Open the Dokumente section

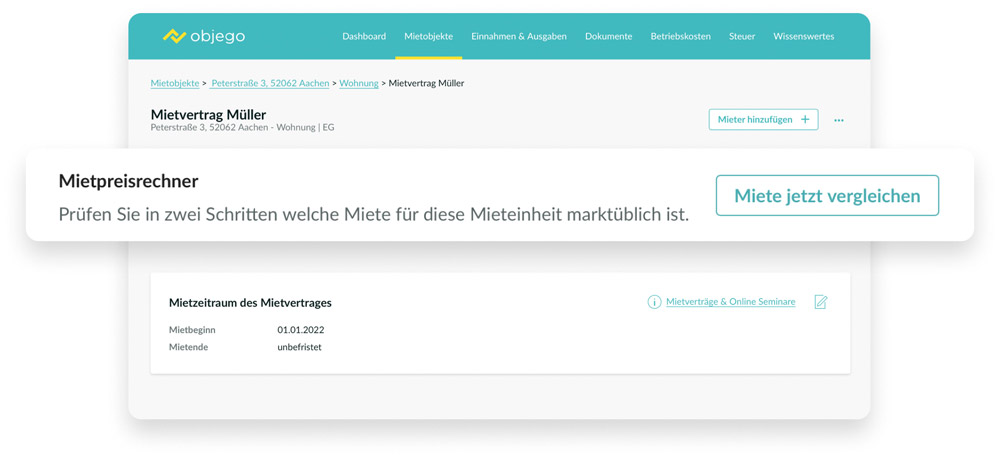coord(608,37)
